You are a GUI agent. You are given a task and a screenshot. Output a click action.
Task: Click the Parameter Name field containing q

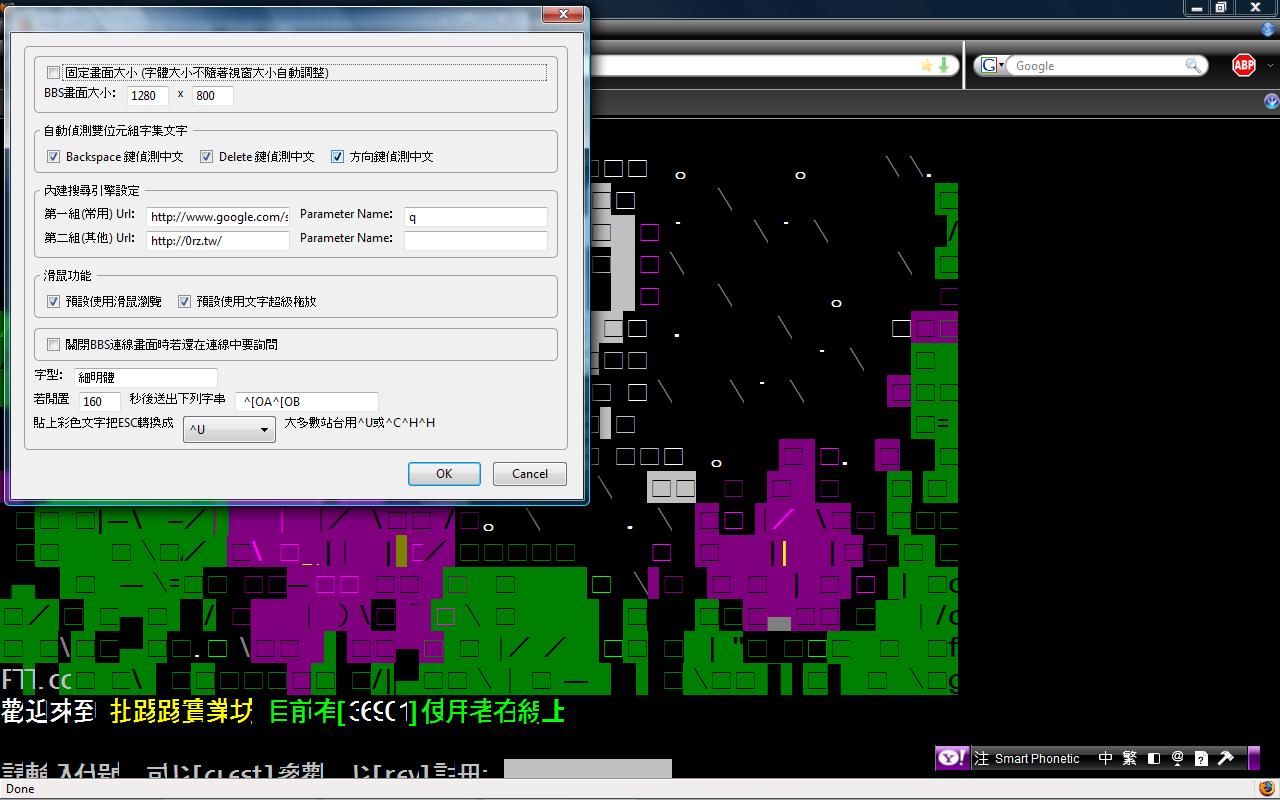click(x=476, y=217)
